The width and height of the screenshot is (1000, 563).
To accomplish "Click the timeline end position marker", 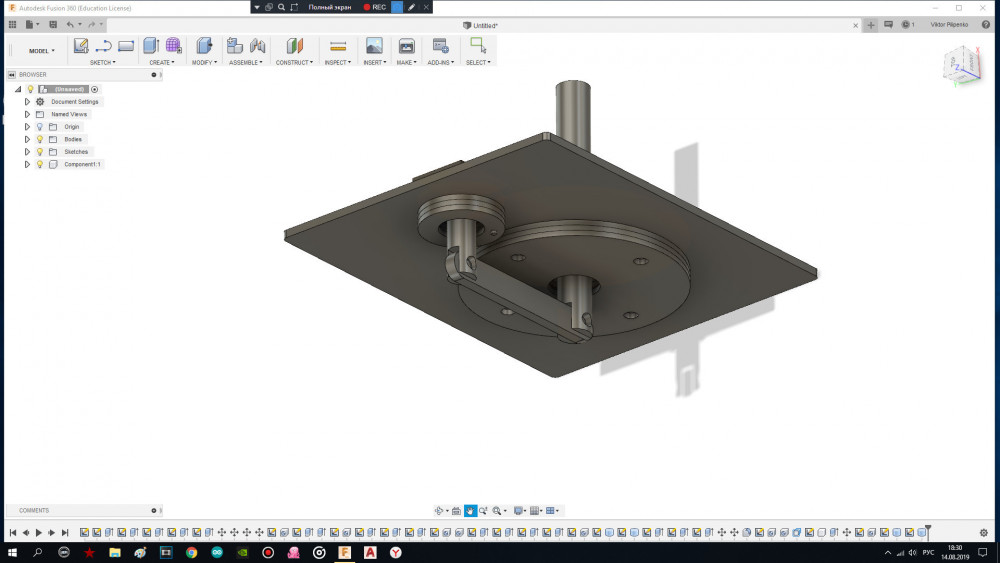I will click(x=928, y=531).
